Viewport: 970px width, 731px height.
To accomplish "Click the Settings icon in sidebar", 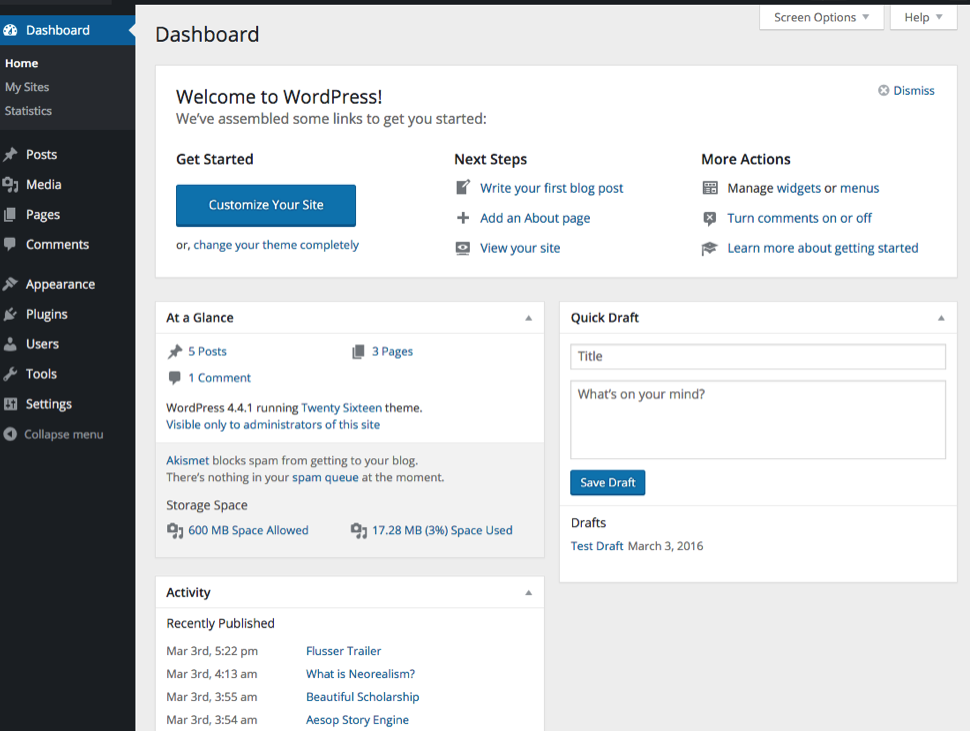I will 10,404.
